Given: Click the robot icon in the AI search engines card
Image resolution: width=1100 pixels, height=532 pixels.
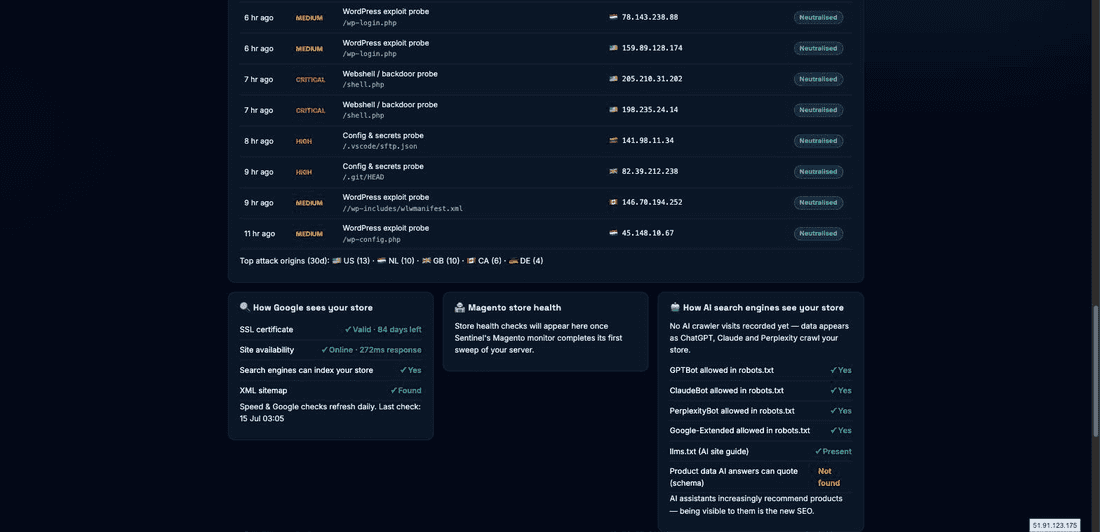Looking at the screenshot, I should 675,307.
